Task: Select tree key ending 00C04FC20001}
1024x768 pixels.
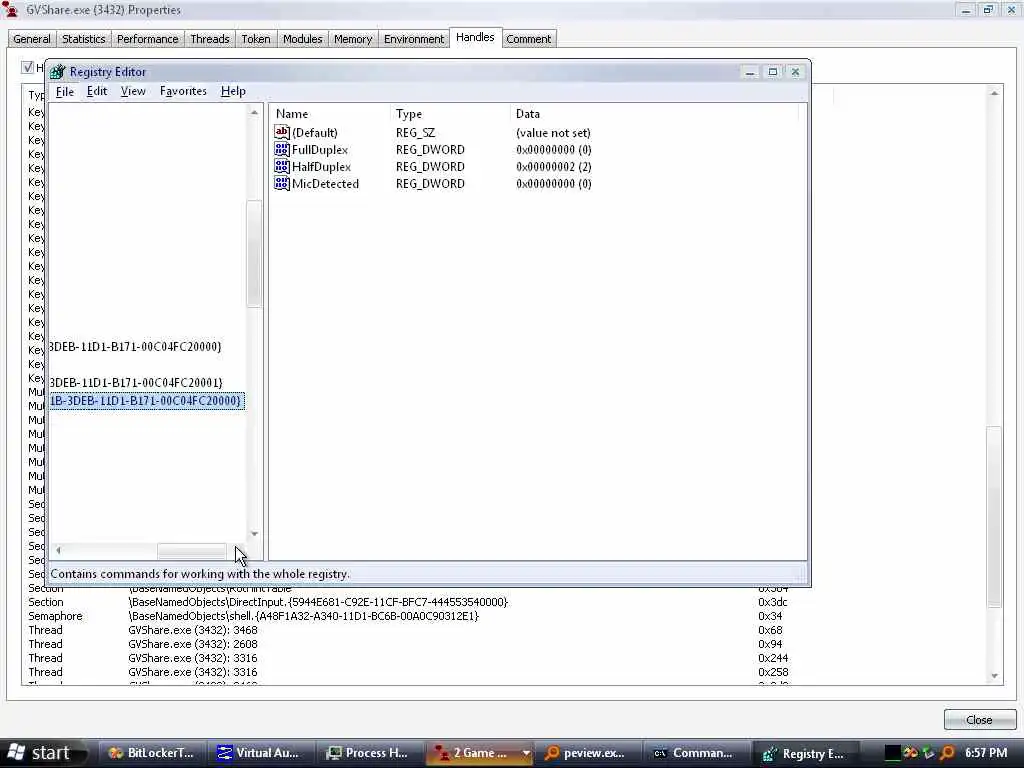Action: (x=136, y=382)
